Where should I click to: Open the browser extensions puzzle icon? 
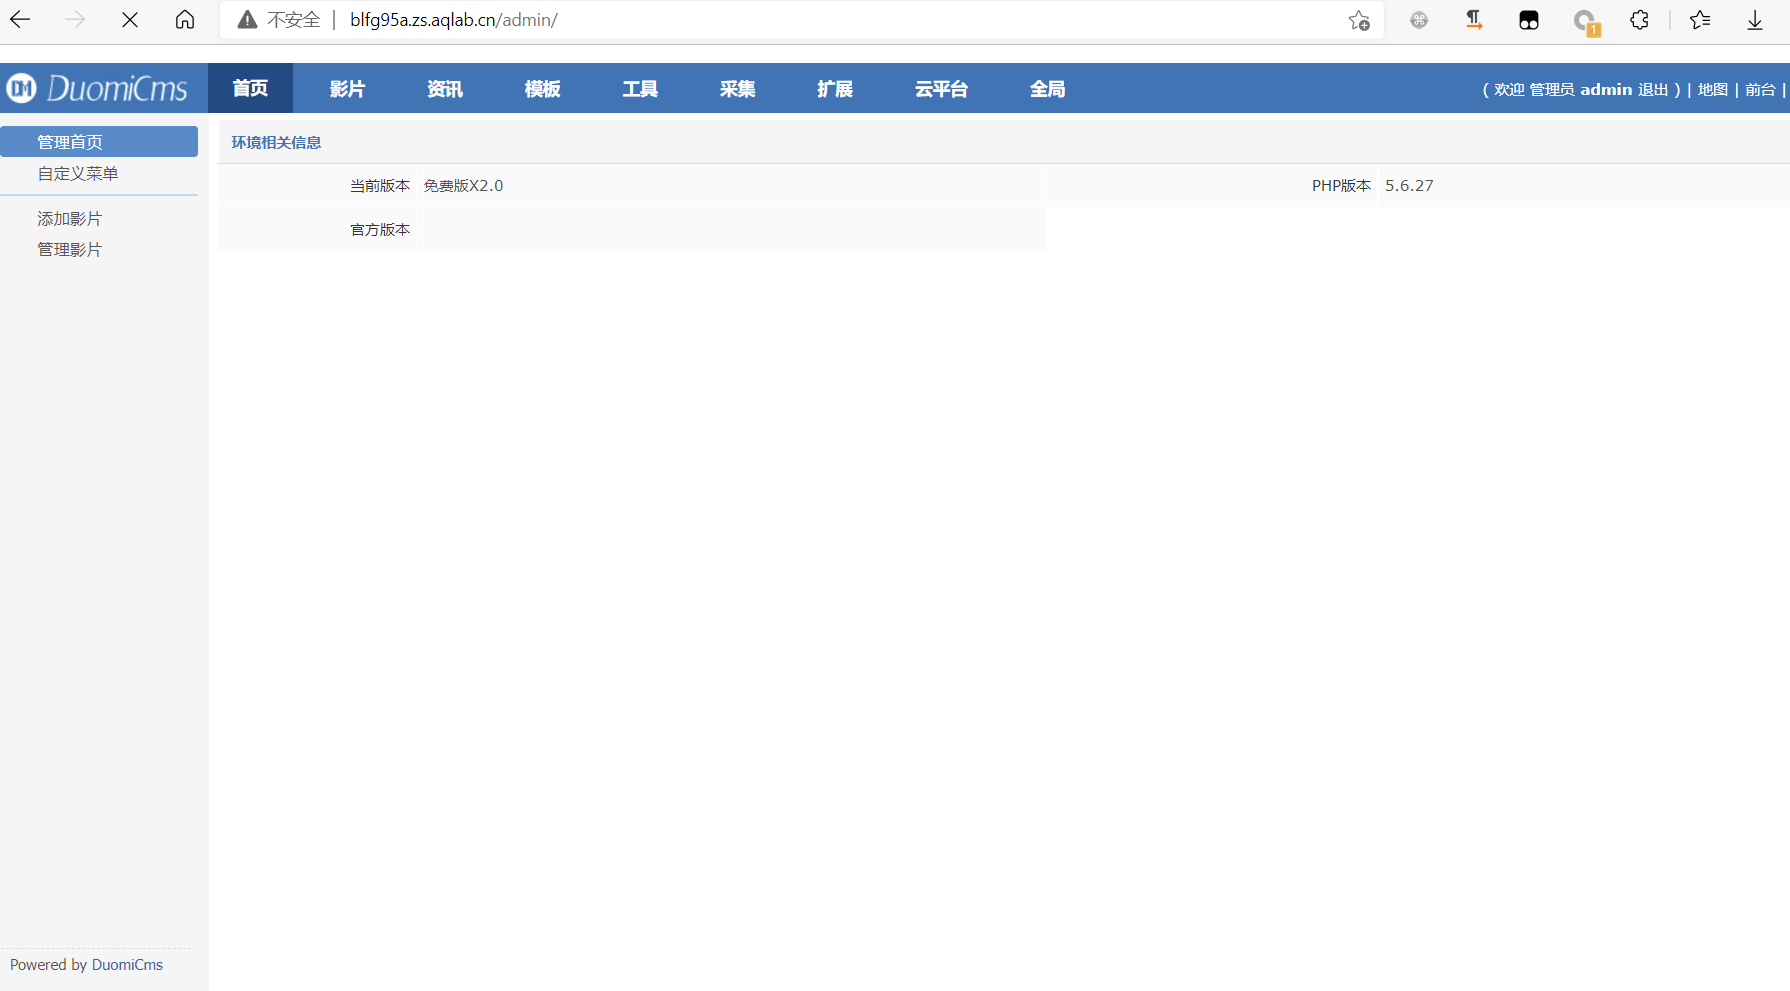click(x=1639, y=19)
